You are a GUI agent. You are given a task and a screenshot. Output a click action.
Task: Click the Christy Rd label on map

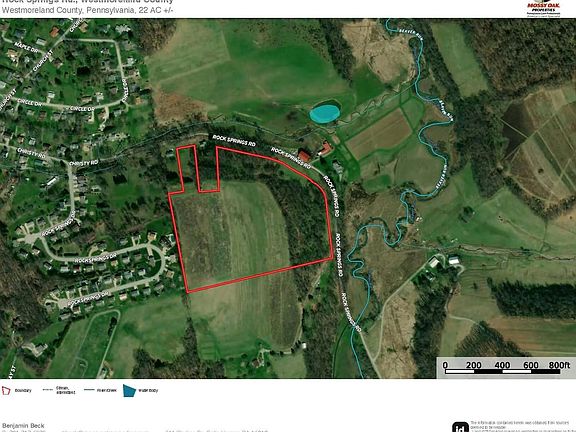click(x=84, y=163)
